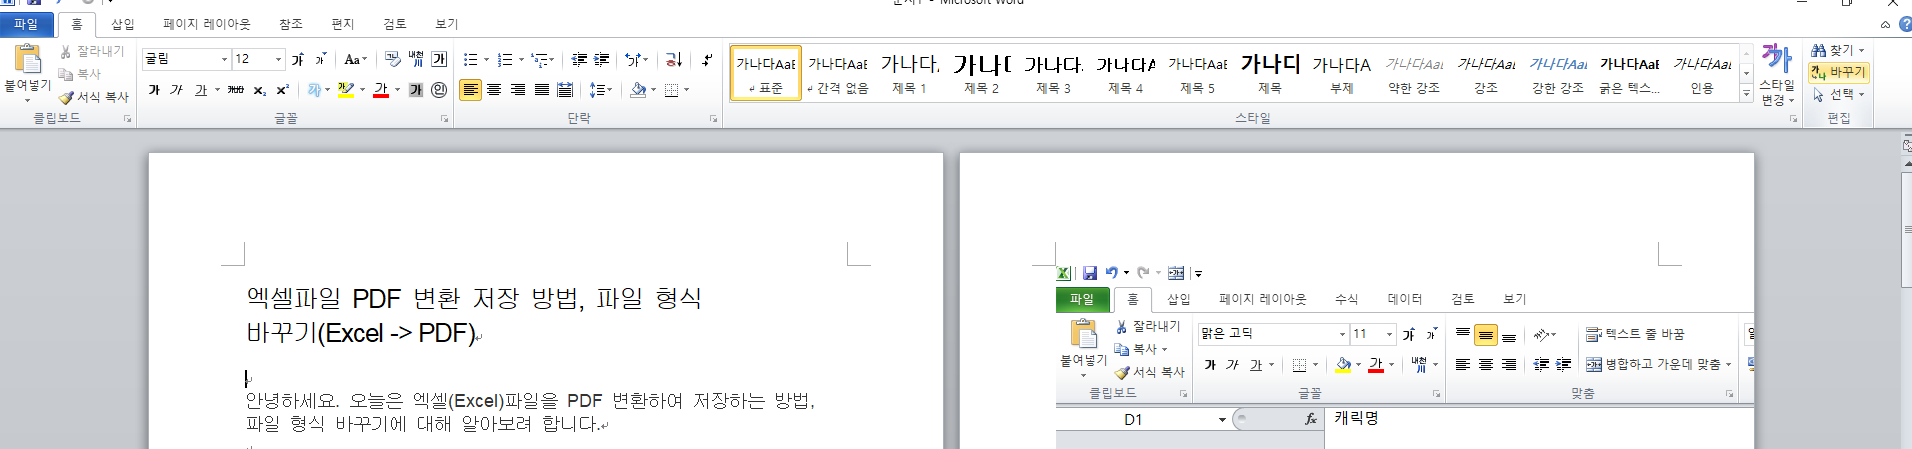
Task: Toggle justify alignment in Word paragraph group
Action: [541, 90]
